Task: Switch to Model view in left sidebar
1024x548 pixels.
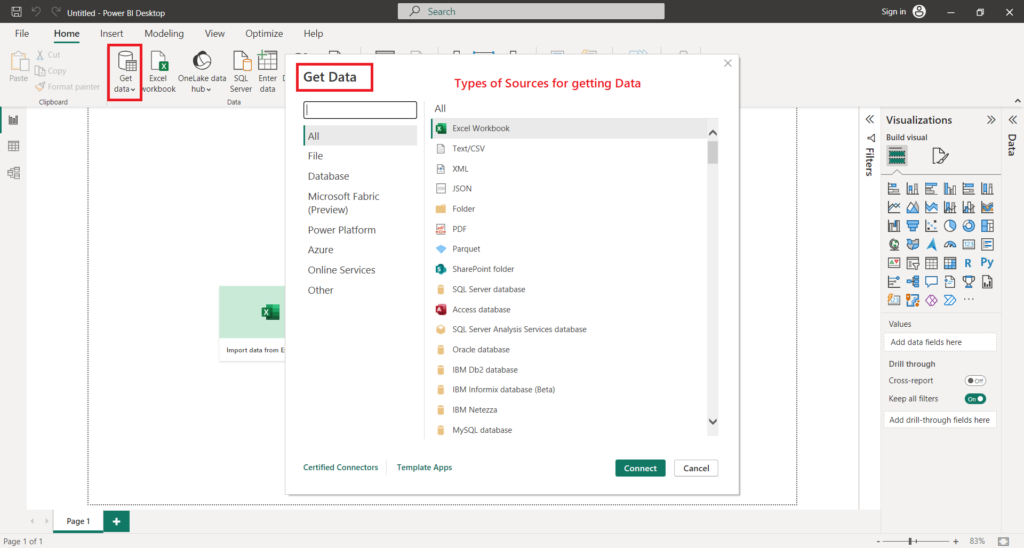Action: pyautogui.click(x=13, y=173)
